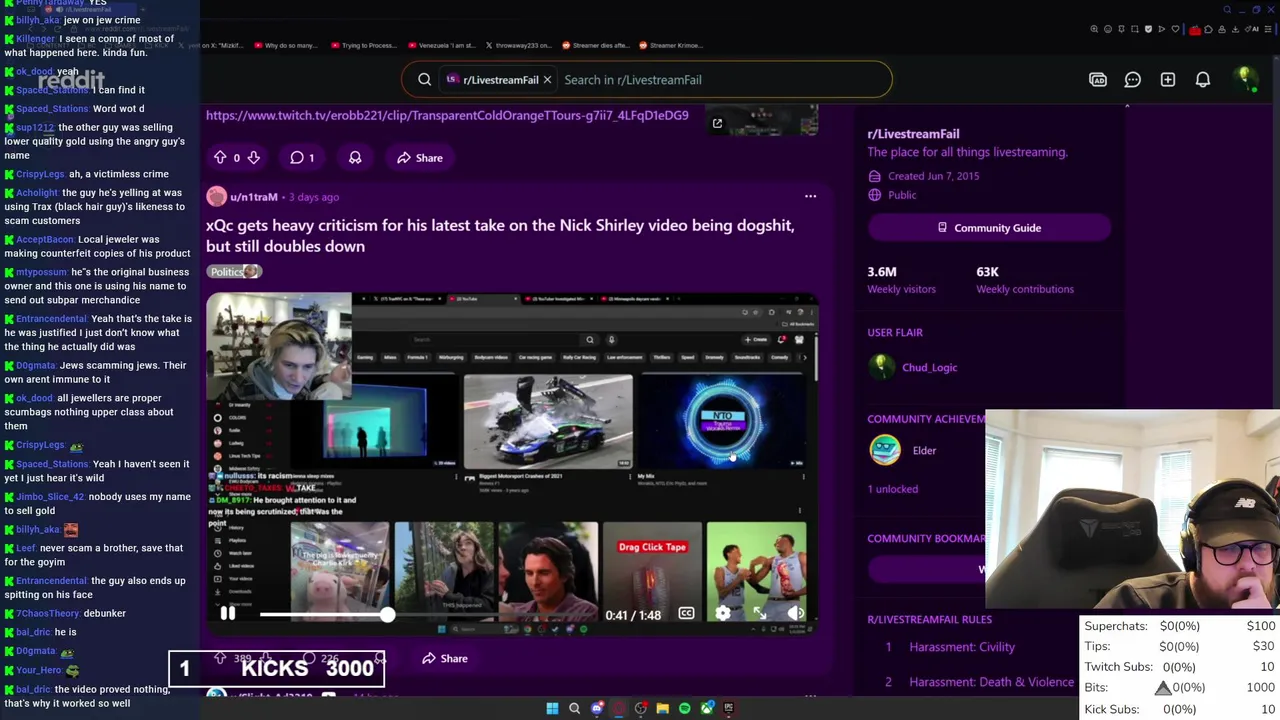1280x720 pixels.
Task: Share the xQc post
Action: pyautogui.click(x=445, y=658)
